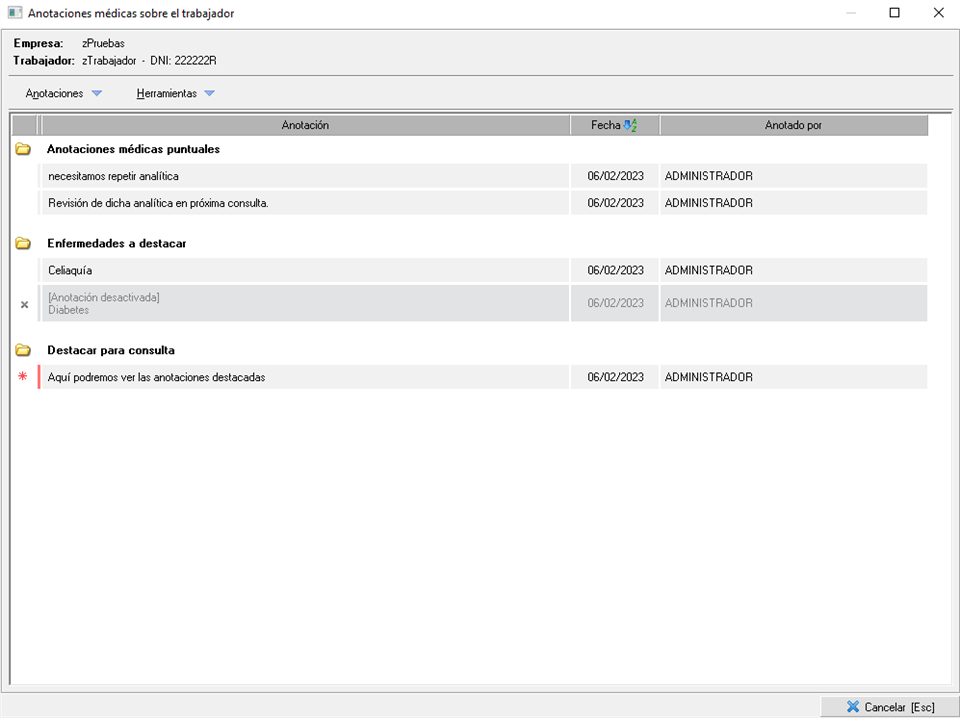Open the Anotaciones dropdown menu
This screenshot has height=718, width=960.
click(x=63, y=94)
